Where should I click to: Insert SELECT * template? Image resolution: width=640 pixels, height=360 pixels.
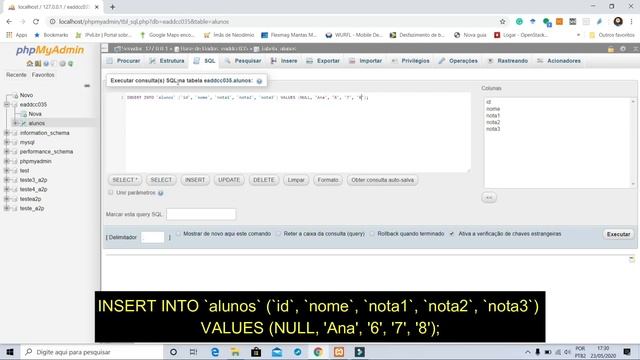click(x=125, y=180)
